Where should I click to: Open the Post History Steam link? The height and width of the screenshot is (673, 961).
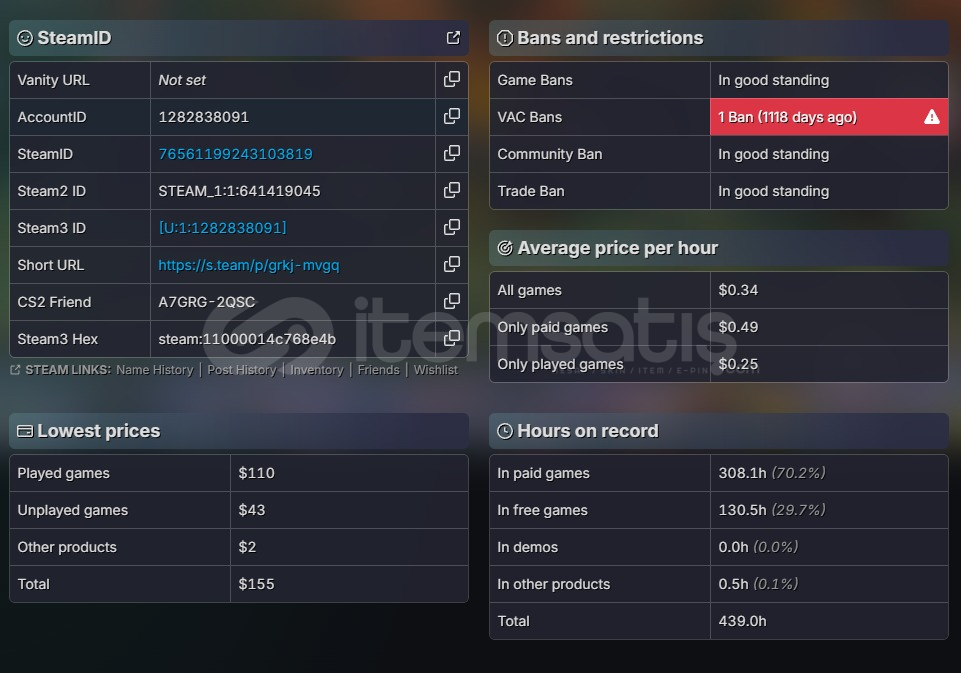[x=241, y=370]
